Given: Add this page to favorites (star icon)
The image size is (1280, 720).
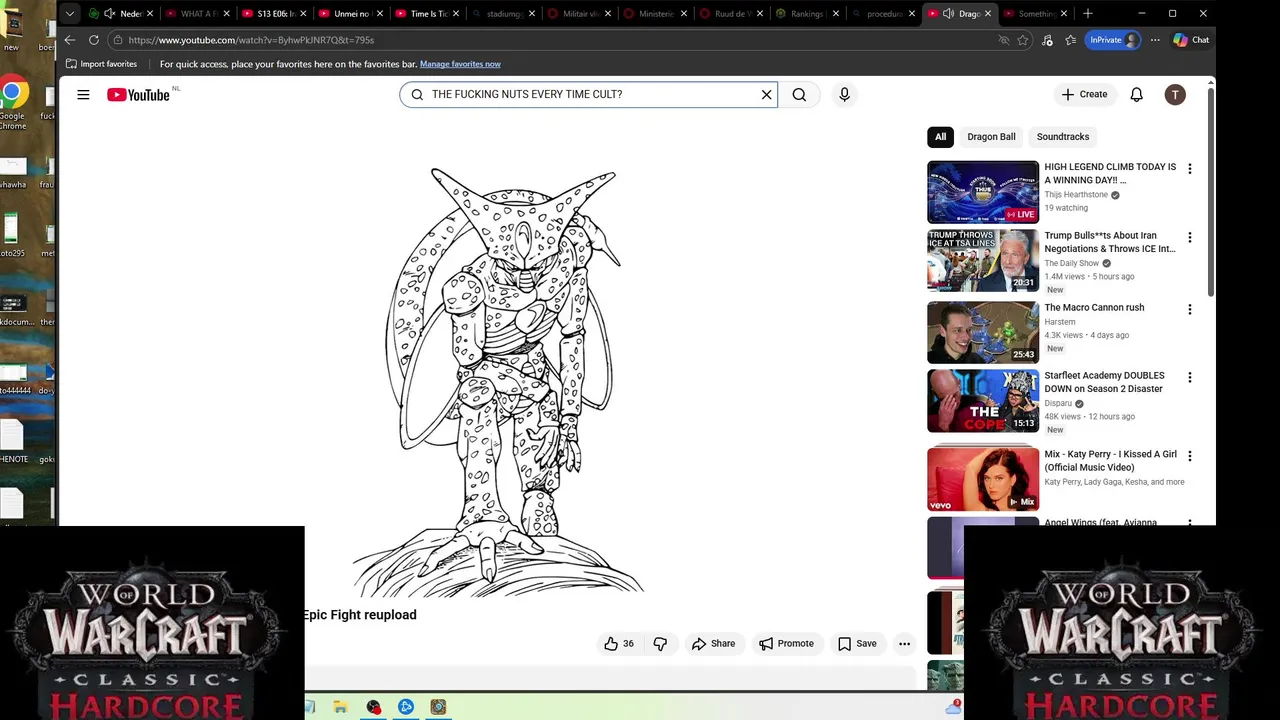Looking at the screenshot, I should [1023, 40].
